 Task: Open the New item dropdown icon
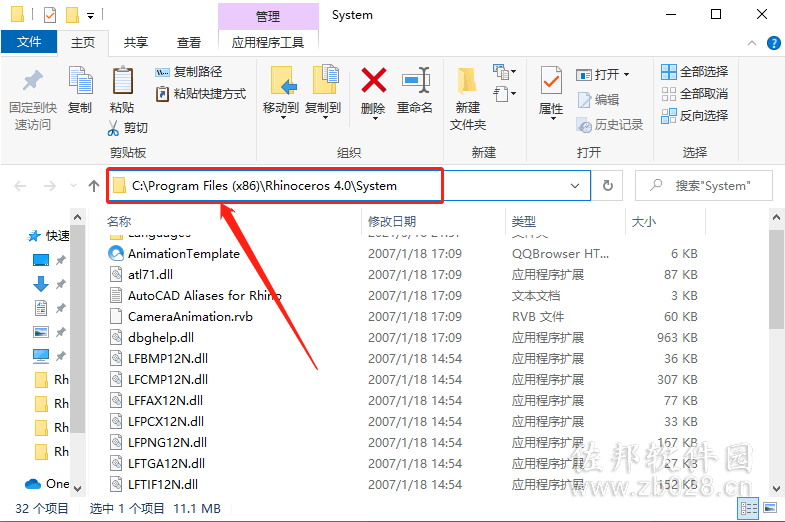[504, 72]
